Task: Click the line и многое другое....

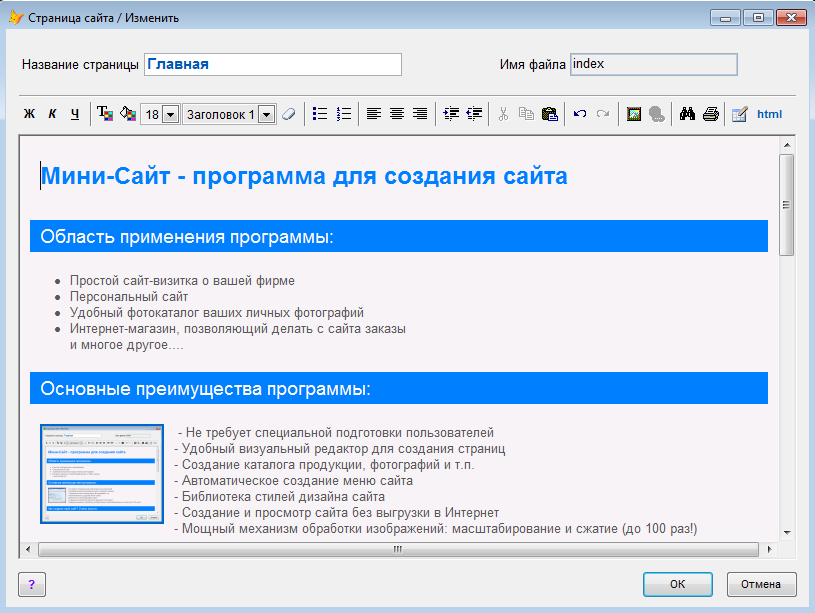Action: [x=127, y=345]
